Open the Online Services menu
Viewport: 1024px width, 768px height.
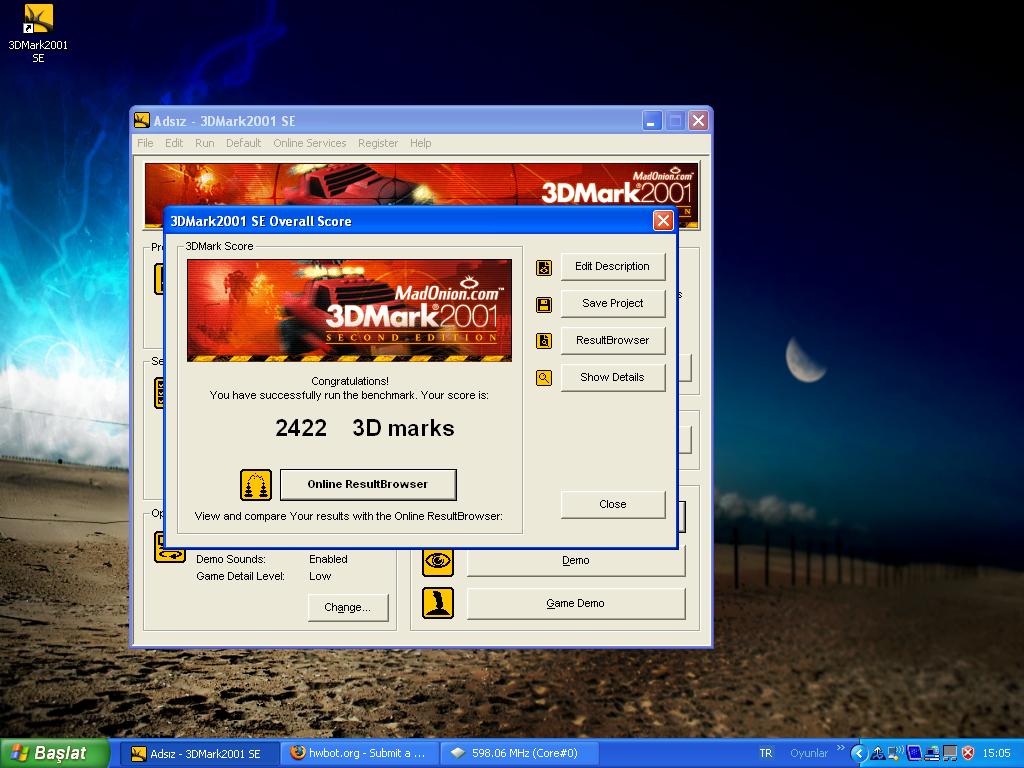pos(310,143)
